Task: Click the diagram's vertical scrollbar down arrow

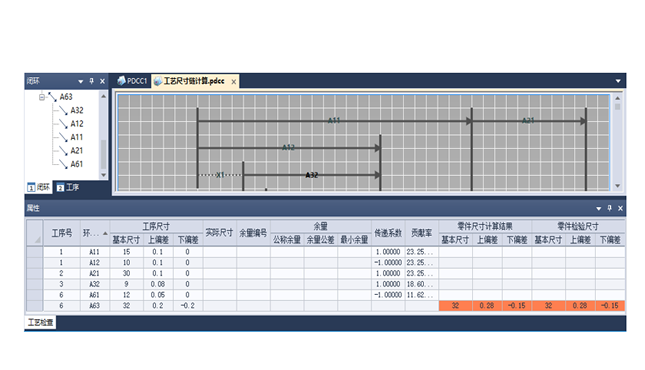Action: point(617,186)
